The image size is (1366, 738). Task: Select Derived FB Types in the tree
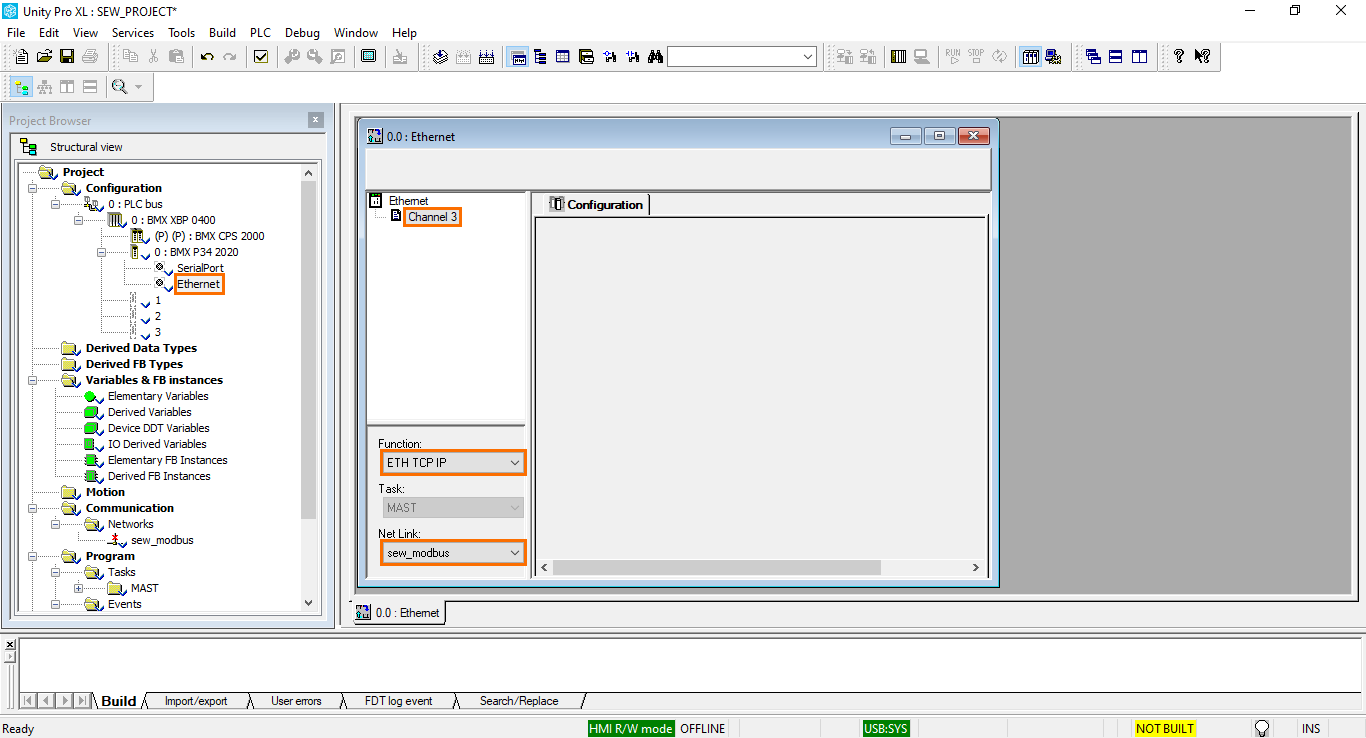pos(134,364)
